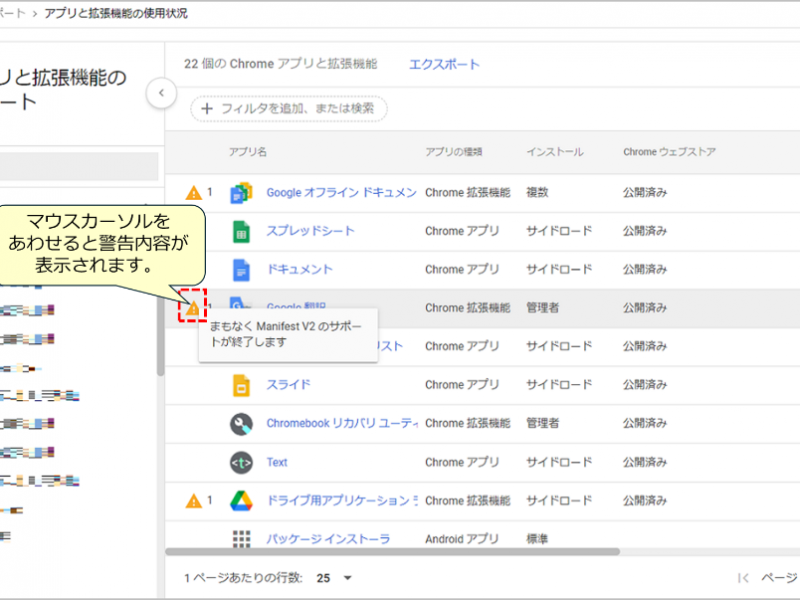The height and width of the screenshot is (600, 800).
Task: Click the blue ドキュメント app icon
Action: (241, 270)
